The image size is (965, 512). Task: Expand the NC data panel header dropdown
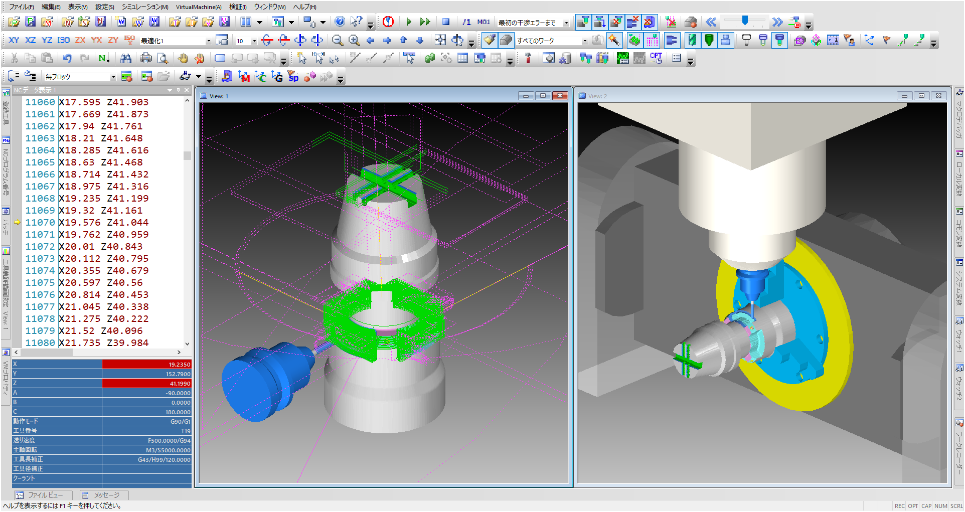pyautogui.click(x=169, y=90)
